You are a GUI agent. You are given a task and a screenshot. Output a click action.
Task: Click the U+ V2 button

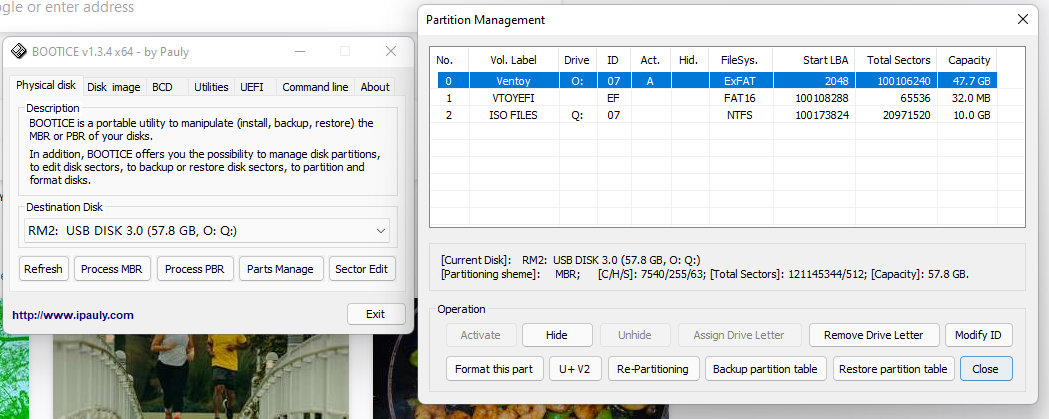(575, 369)
